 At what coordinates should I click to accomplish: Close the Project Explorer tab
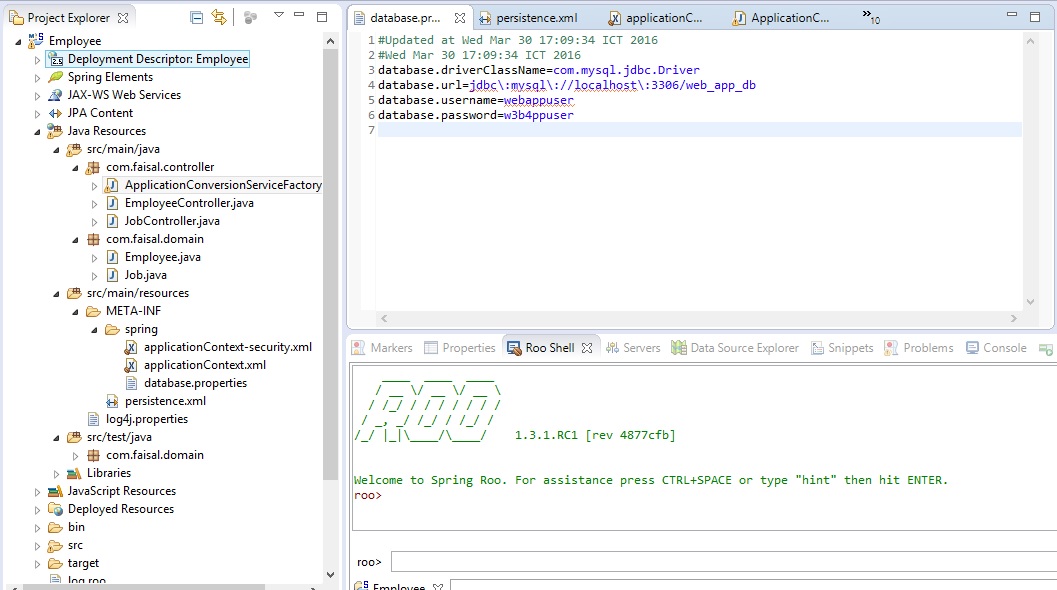tap(123, 18)
